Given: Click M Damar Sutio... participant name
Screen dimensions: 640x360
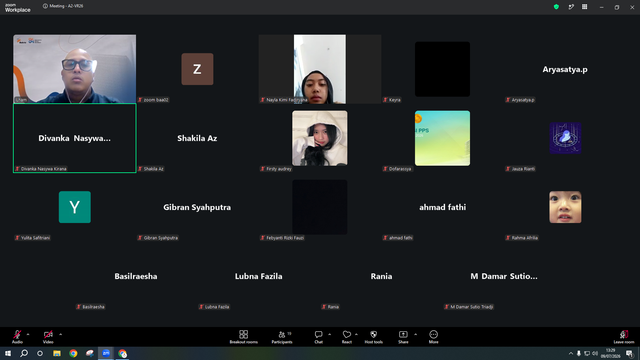Looking at the screenshot, I should point(504,276).
